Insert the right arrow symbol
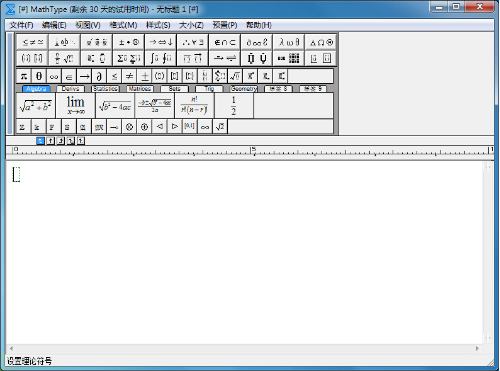The width and height of the screenshot is (500, 371). [x=84, y=76]
